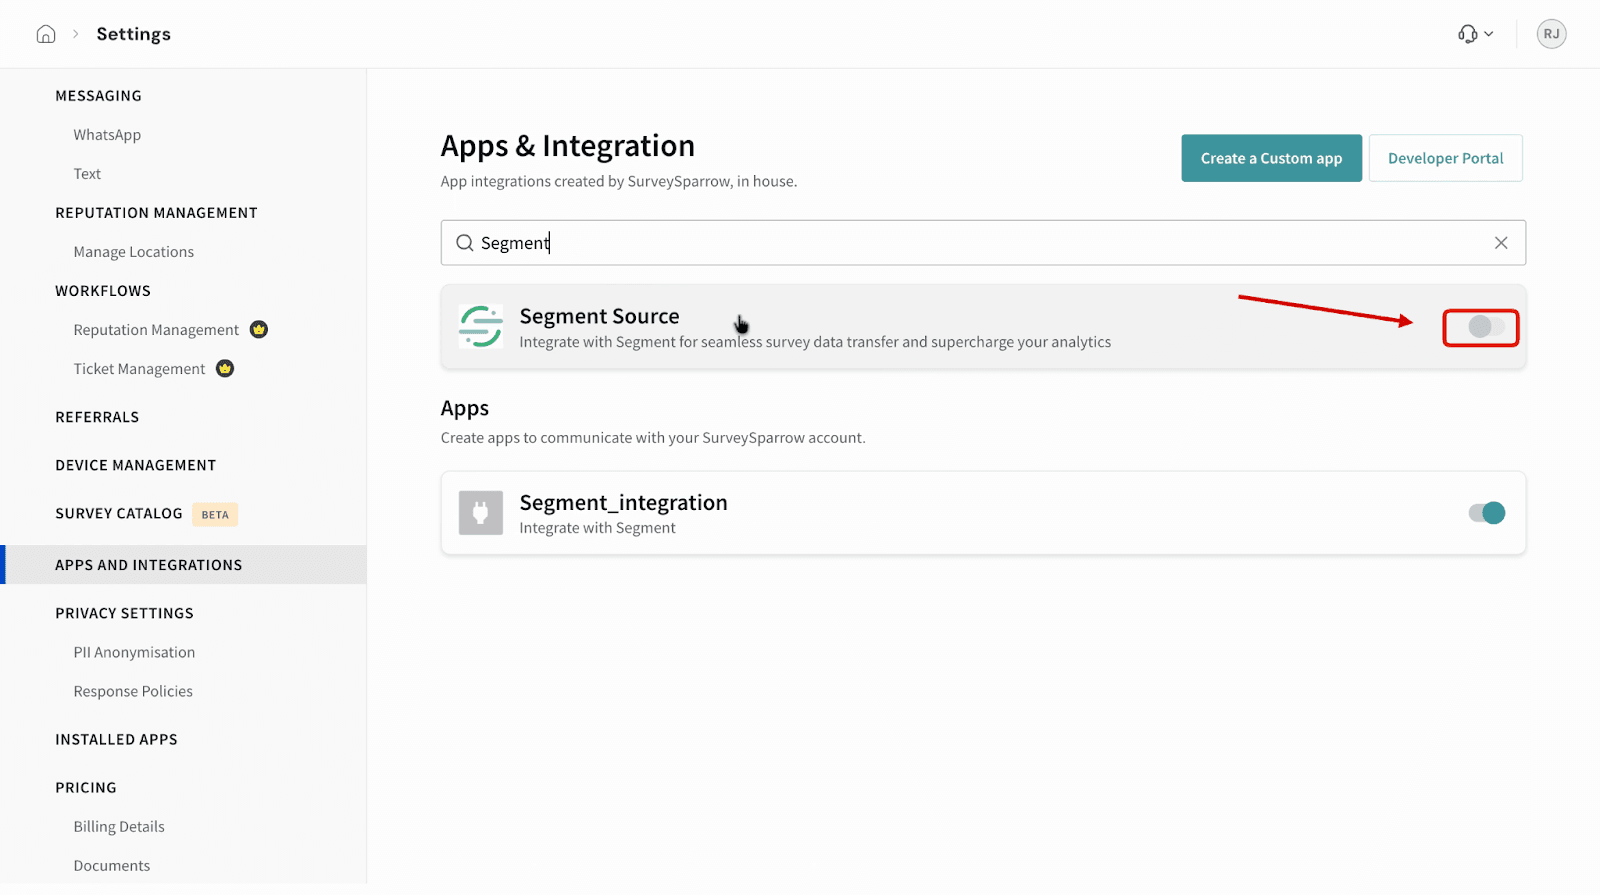Go to Installed Apps
This screenshot has height=895, width=1600.
click(x=116, y=739)
